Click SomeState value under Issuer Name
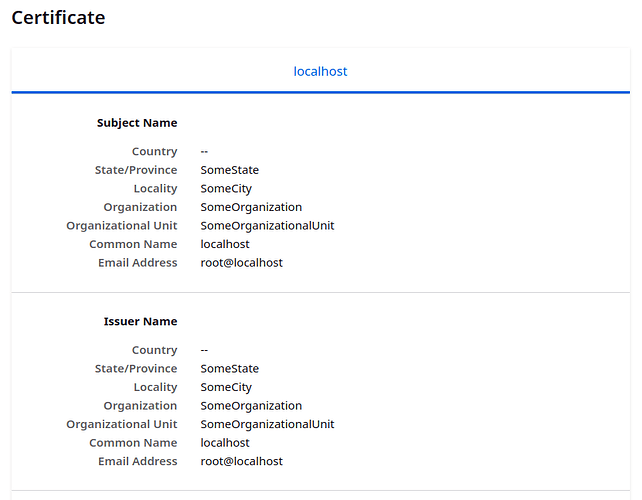Image resolution: width=642 pixels, height=500 pixels. tap(229, 369)
